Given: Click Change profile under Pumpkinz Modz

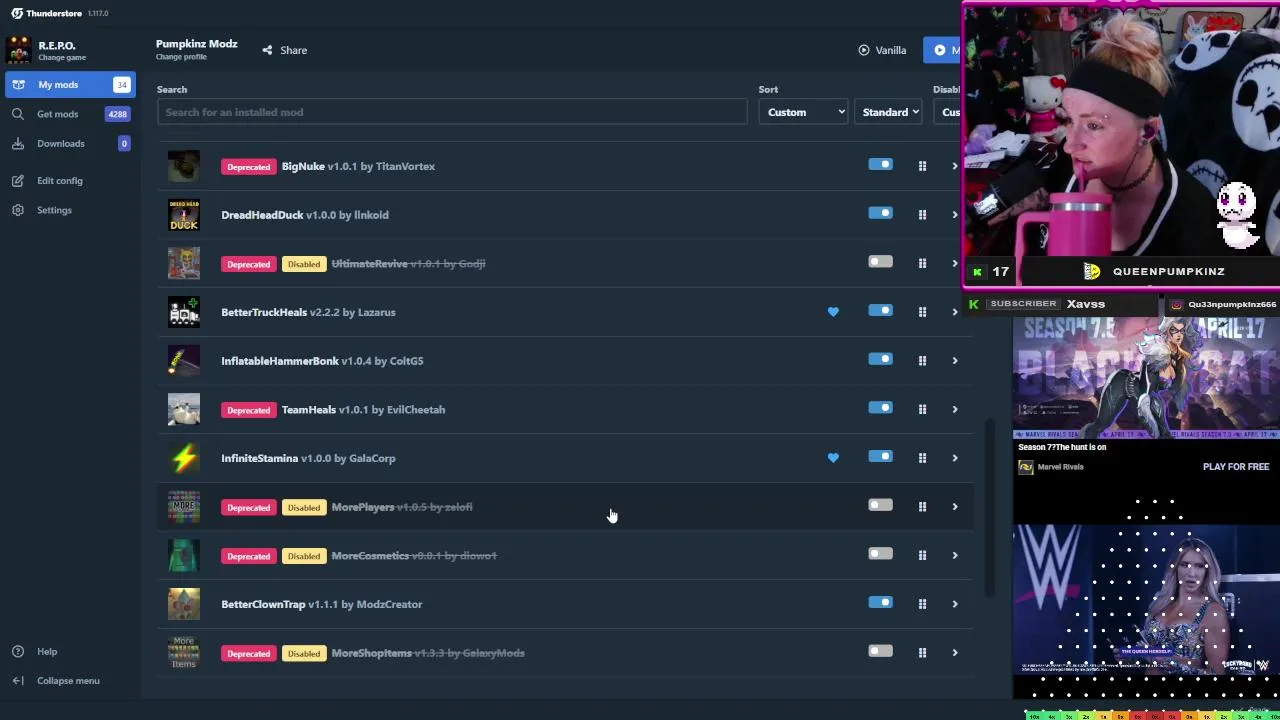Looking at the screenshot, I should pos(181,57).
